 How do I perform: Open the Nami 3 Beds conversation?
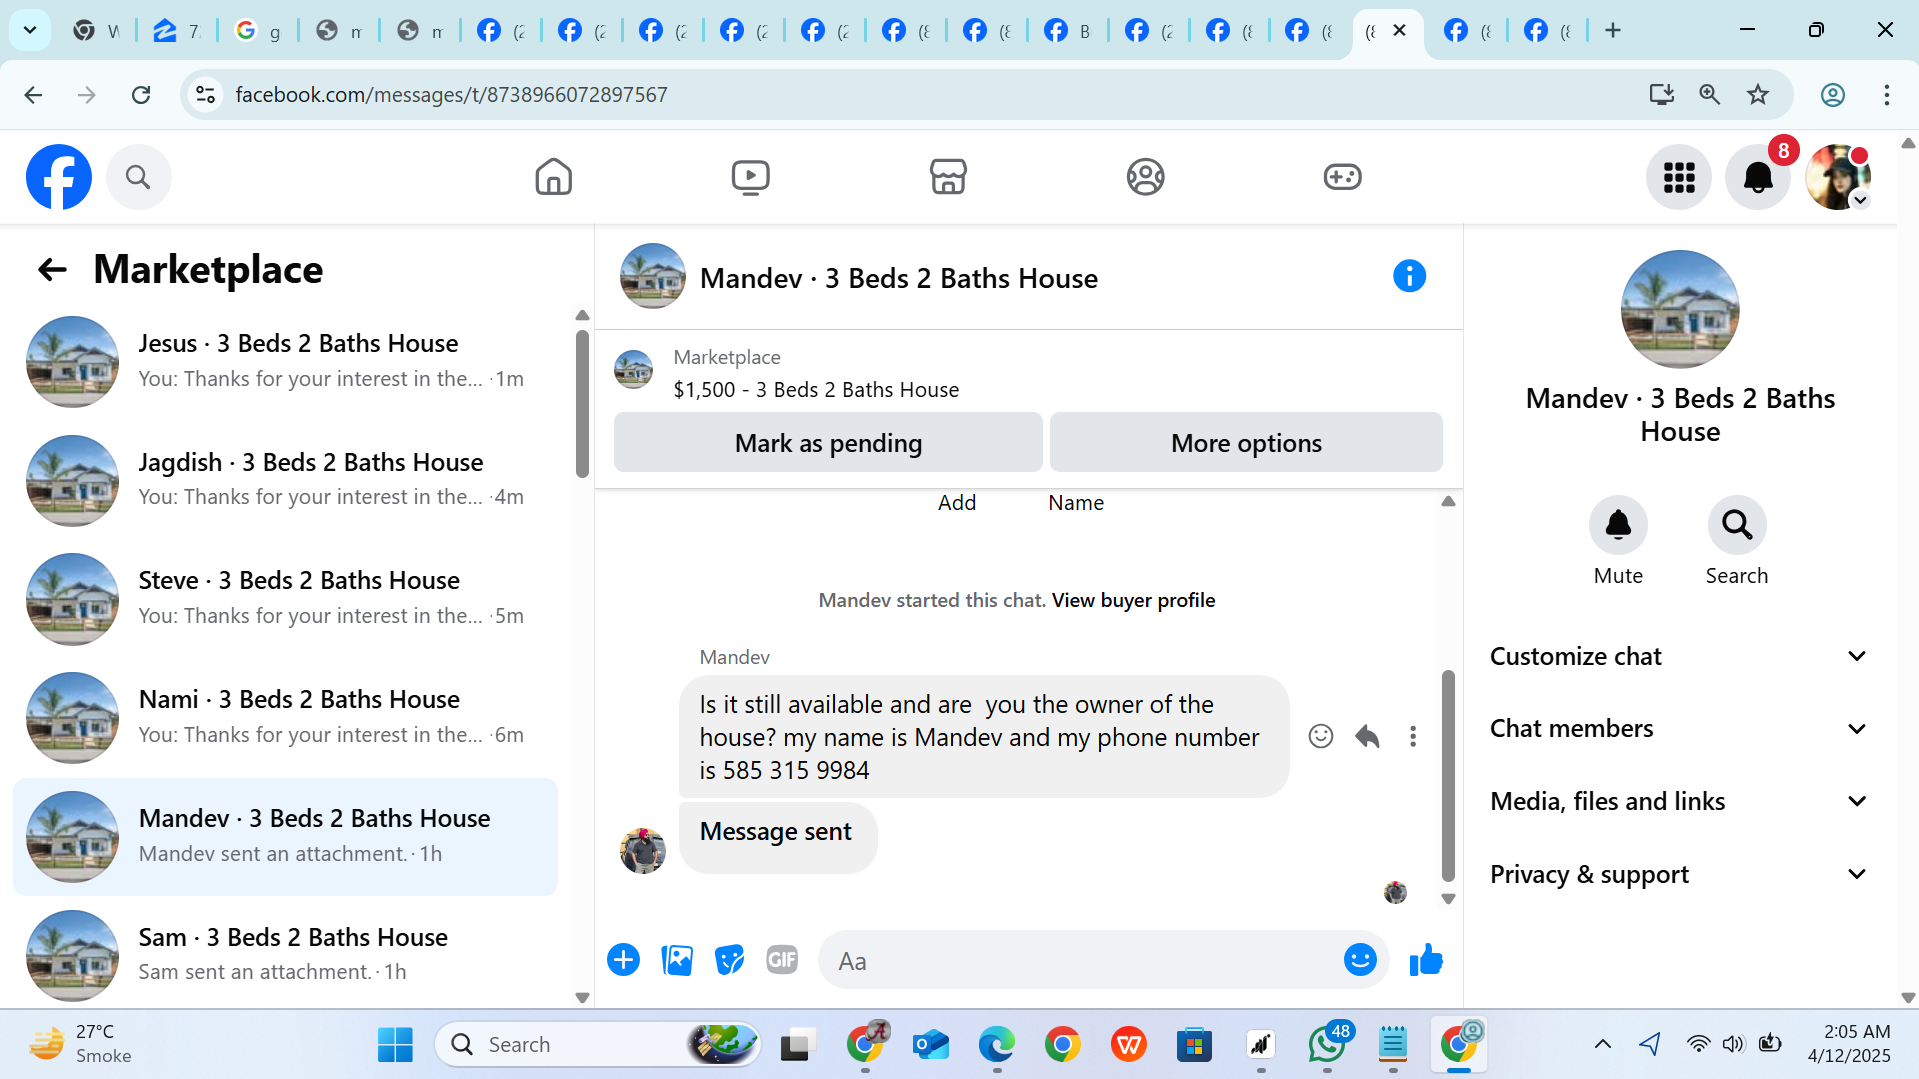[x=286, y=718]
